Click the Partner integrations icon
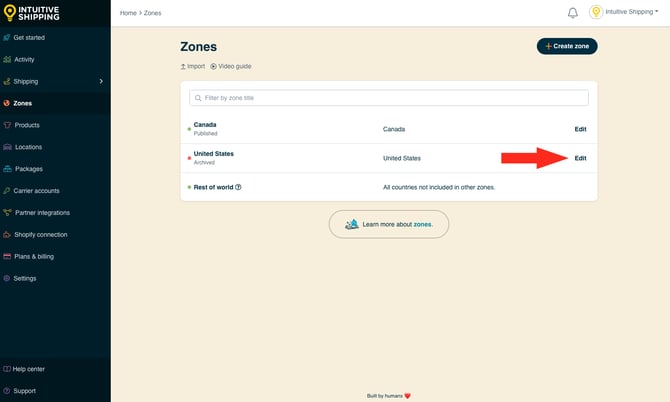The image size is (670, 402). (7, 212)
